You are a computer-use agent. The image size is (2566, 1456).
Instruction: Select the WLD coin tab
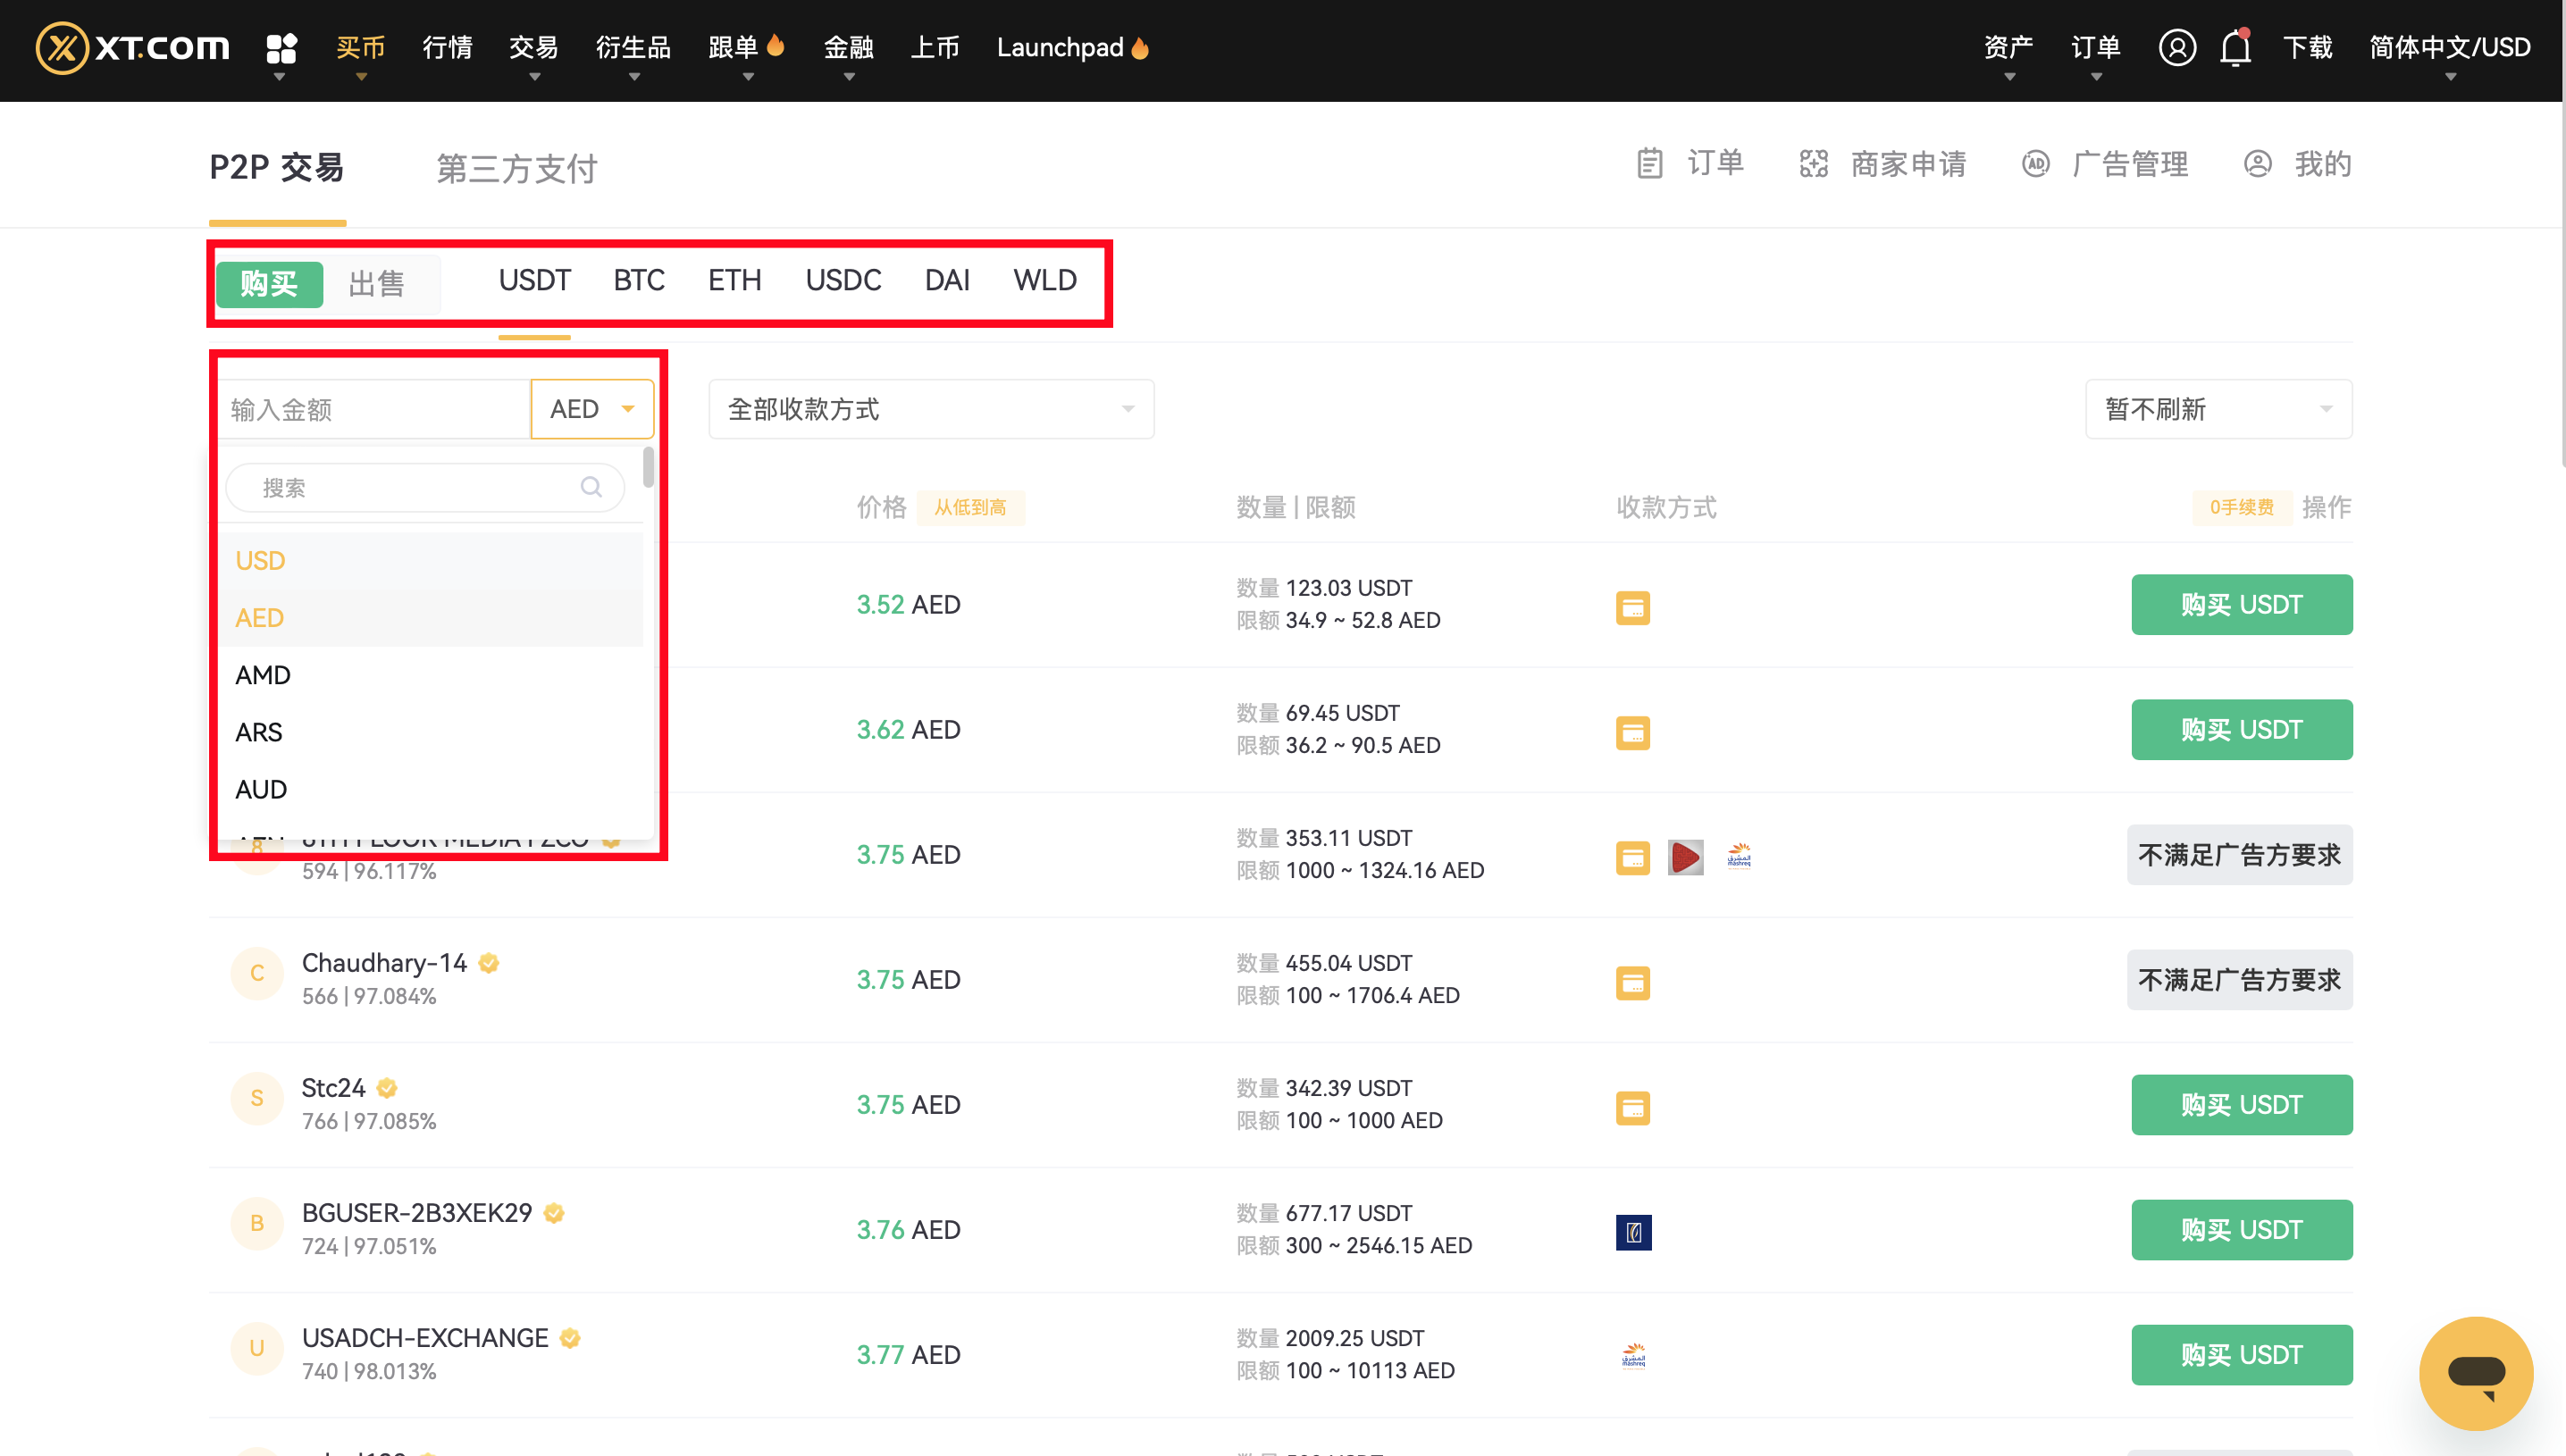1044,280
